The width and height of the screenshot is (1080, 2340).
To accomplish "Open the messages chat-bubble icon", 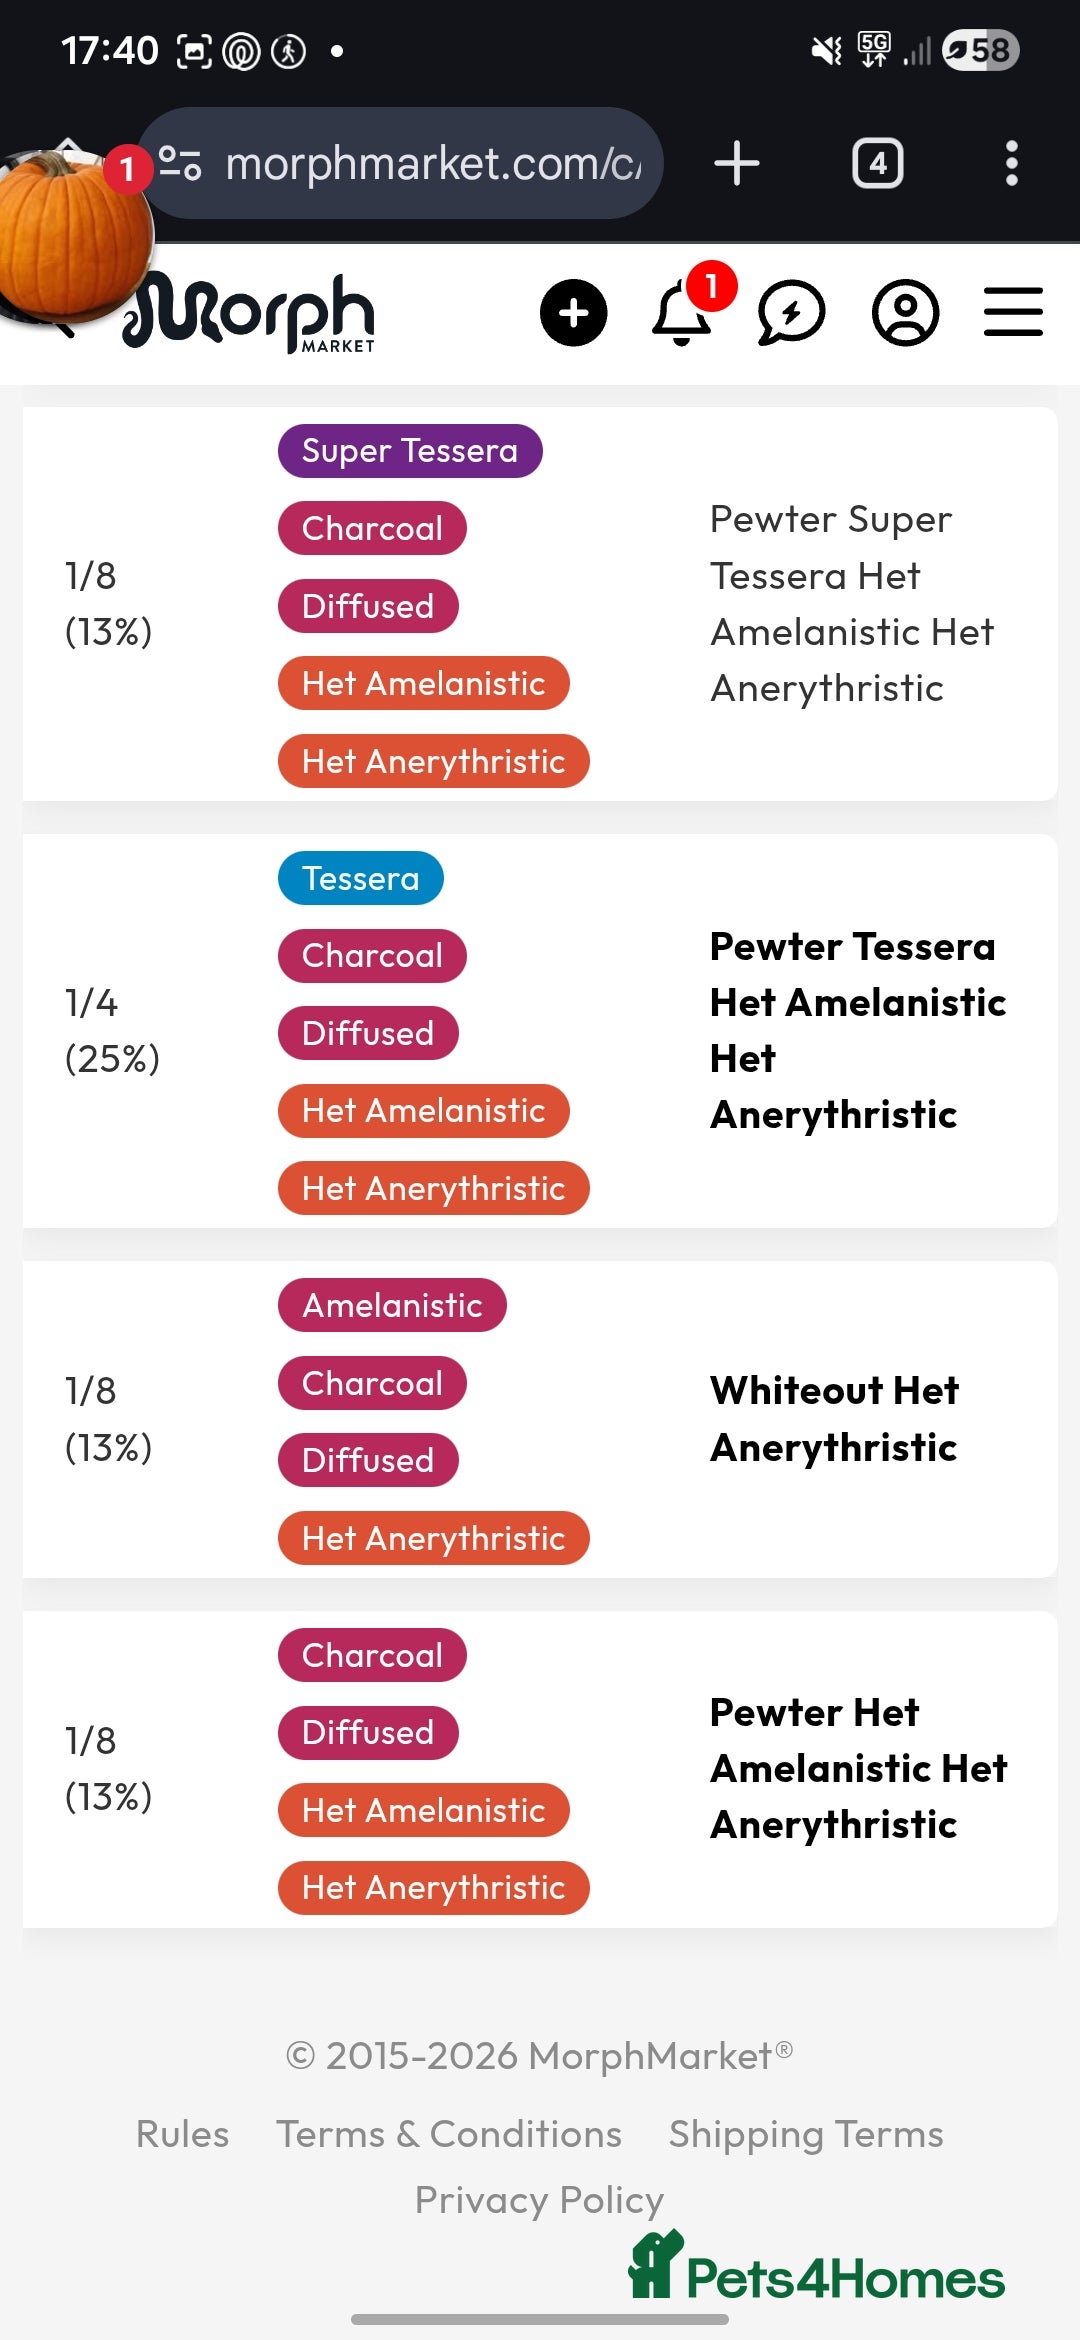I will (x=791, y=314).
